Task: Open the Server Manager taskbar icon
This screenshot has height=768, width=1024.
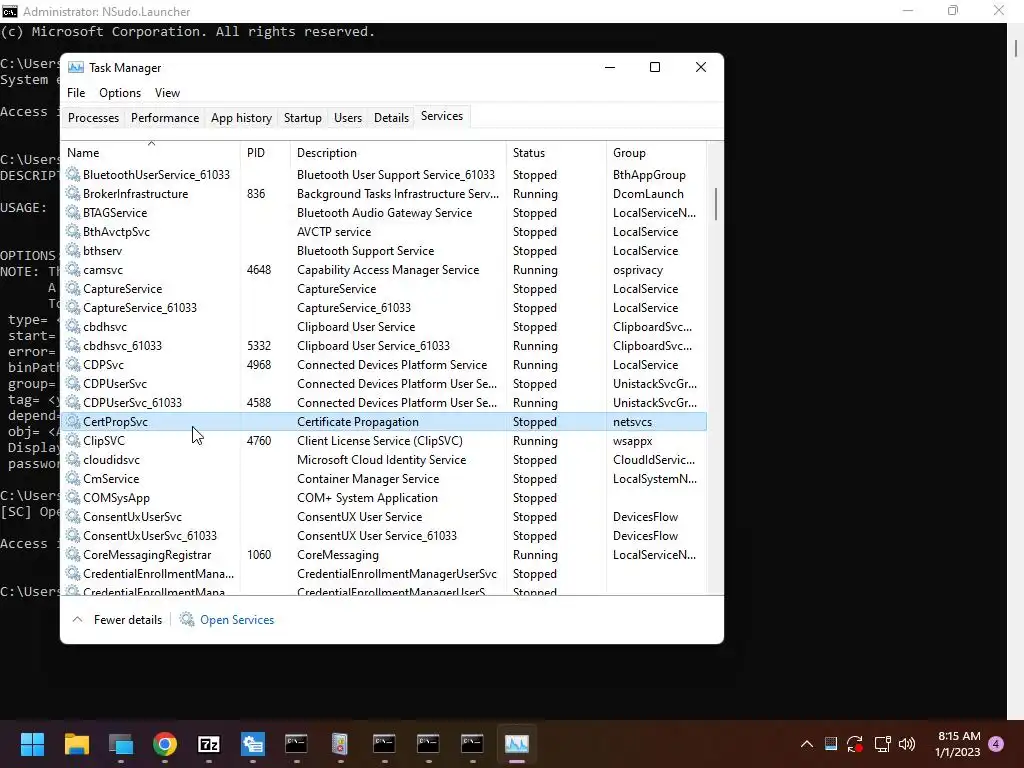Action: coord(253,744)
